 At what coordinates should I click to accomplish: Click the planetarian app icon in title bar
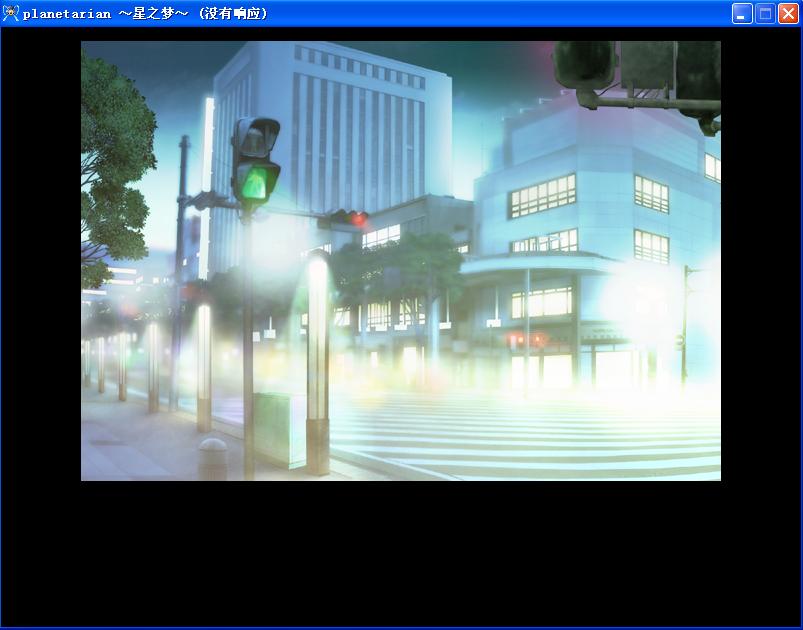pos(11,13)
